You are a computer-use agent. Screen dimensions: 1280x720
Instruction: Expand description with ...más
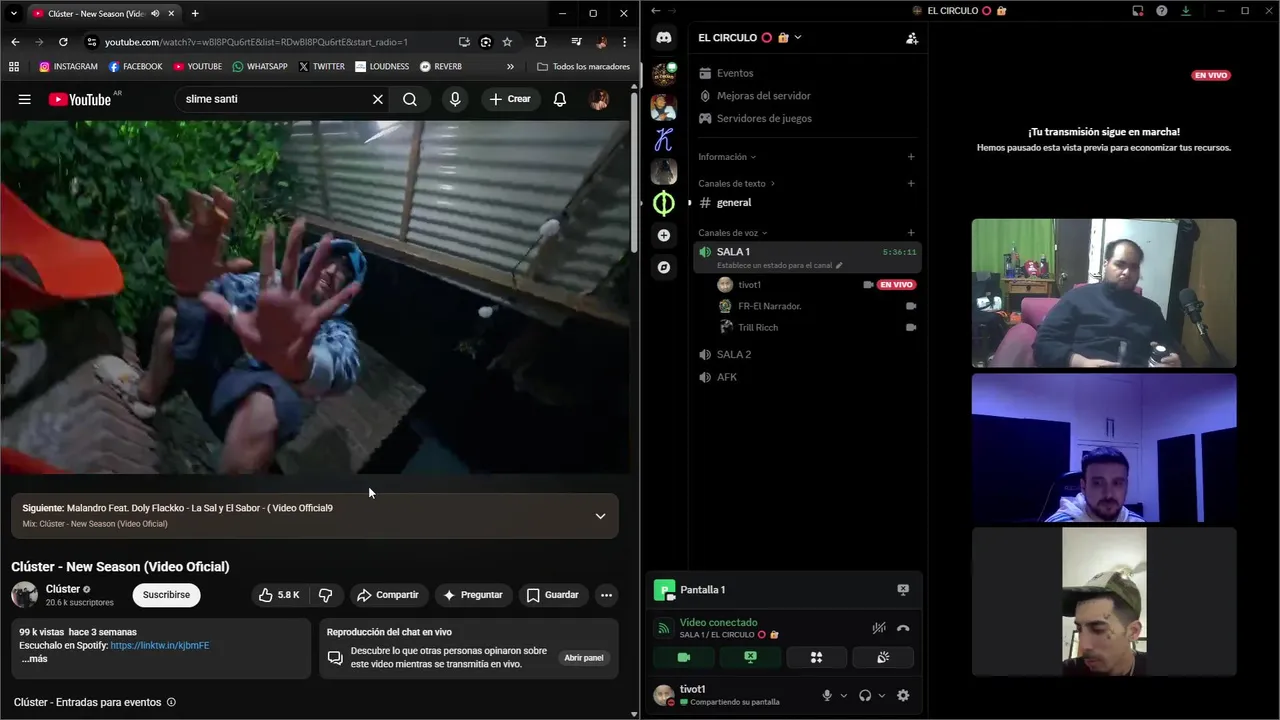click(33, 659)
